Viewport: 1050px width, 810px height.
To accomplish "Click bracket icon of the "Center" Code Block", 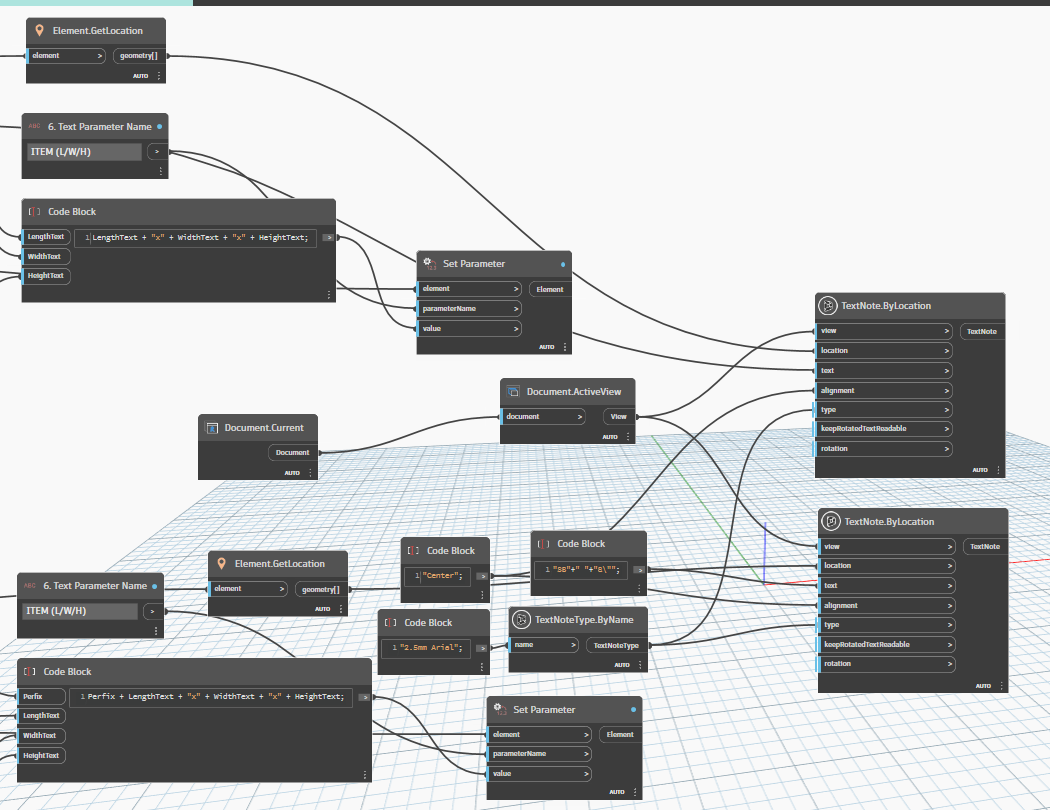I will 414,551.
